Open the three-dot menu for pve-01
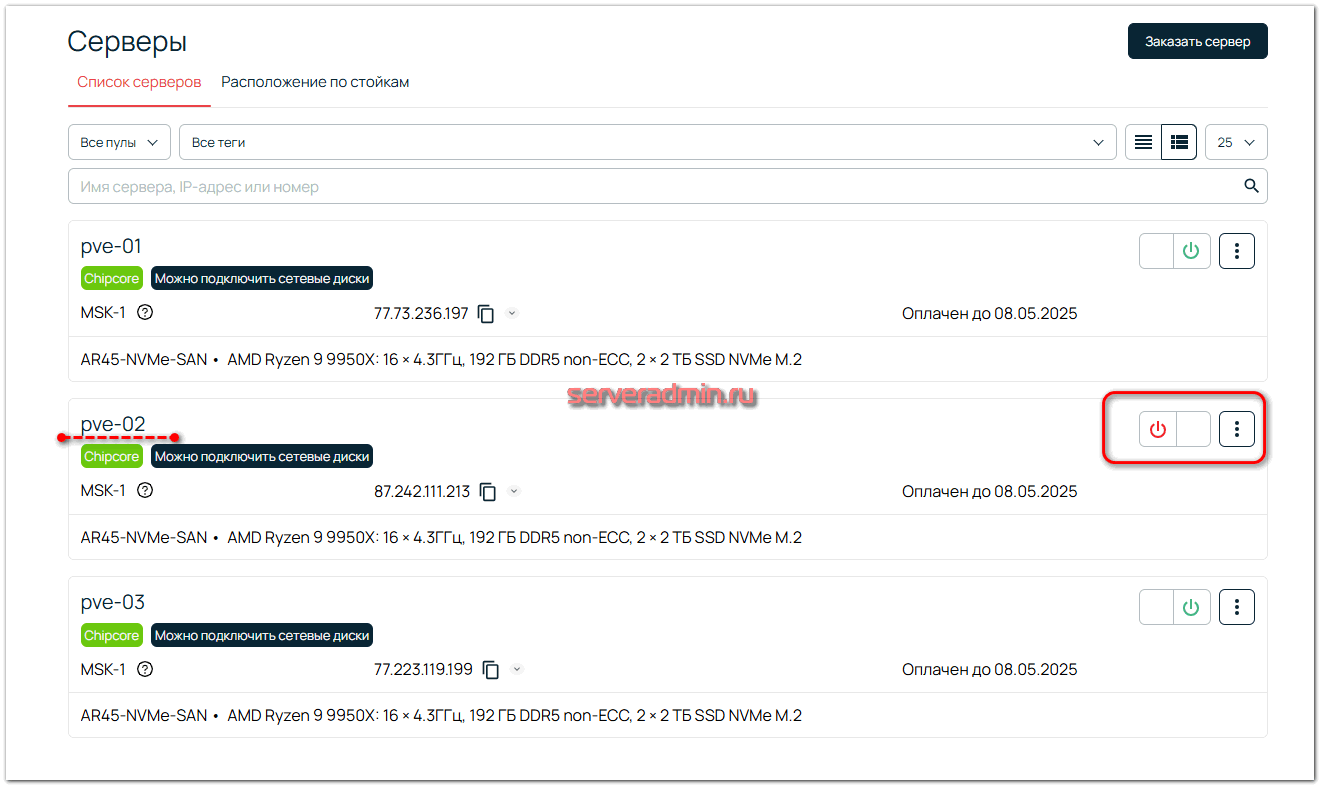The height and width of the screenshot is (786, 1320). click(1237, 251)
